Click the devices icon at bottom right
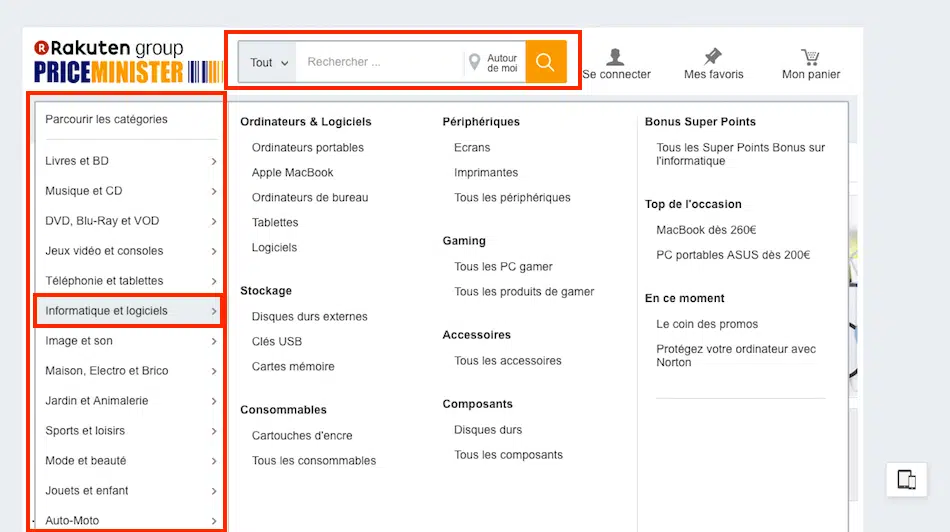 (907, 480)
